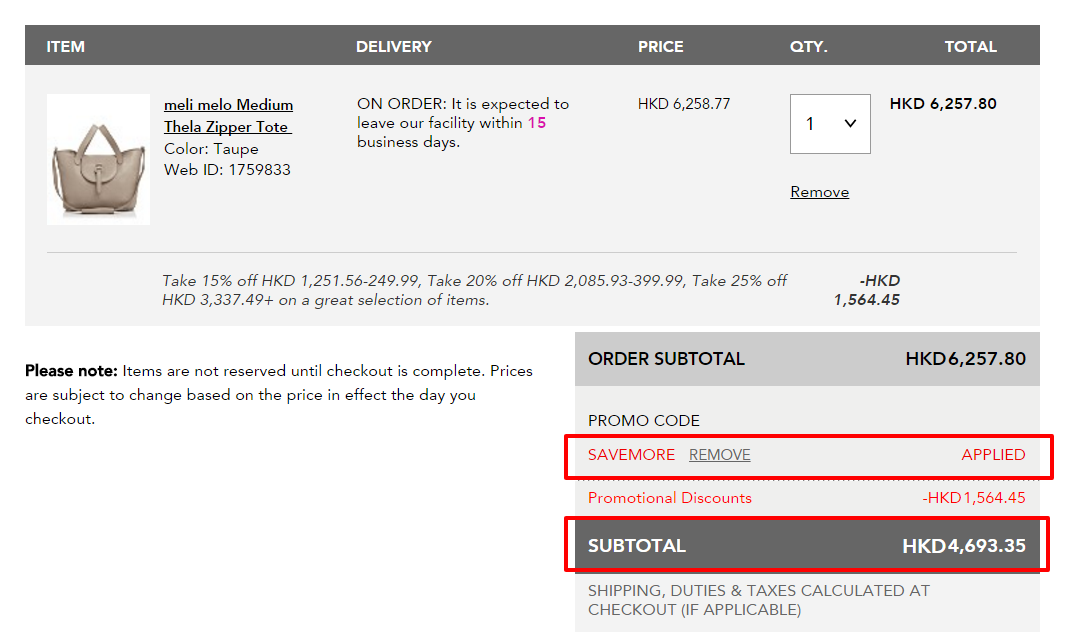Click the TOTAL column header

coord(971,47)
